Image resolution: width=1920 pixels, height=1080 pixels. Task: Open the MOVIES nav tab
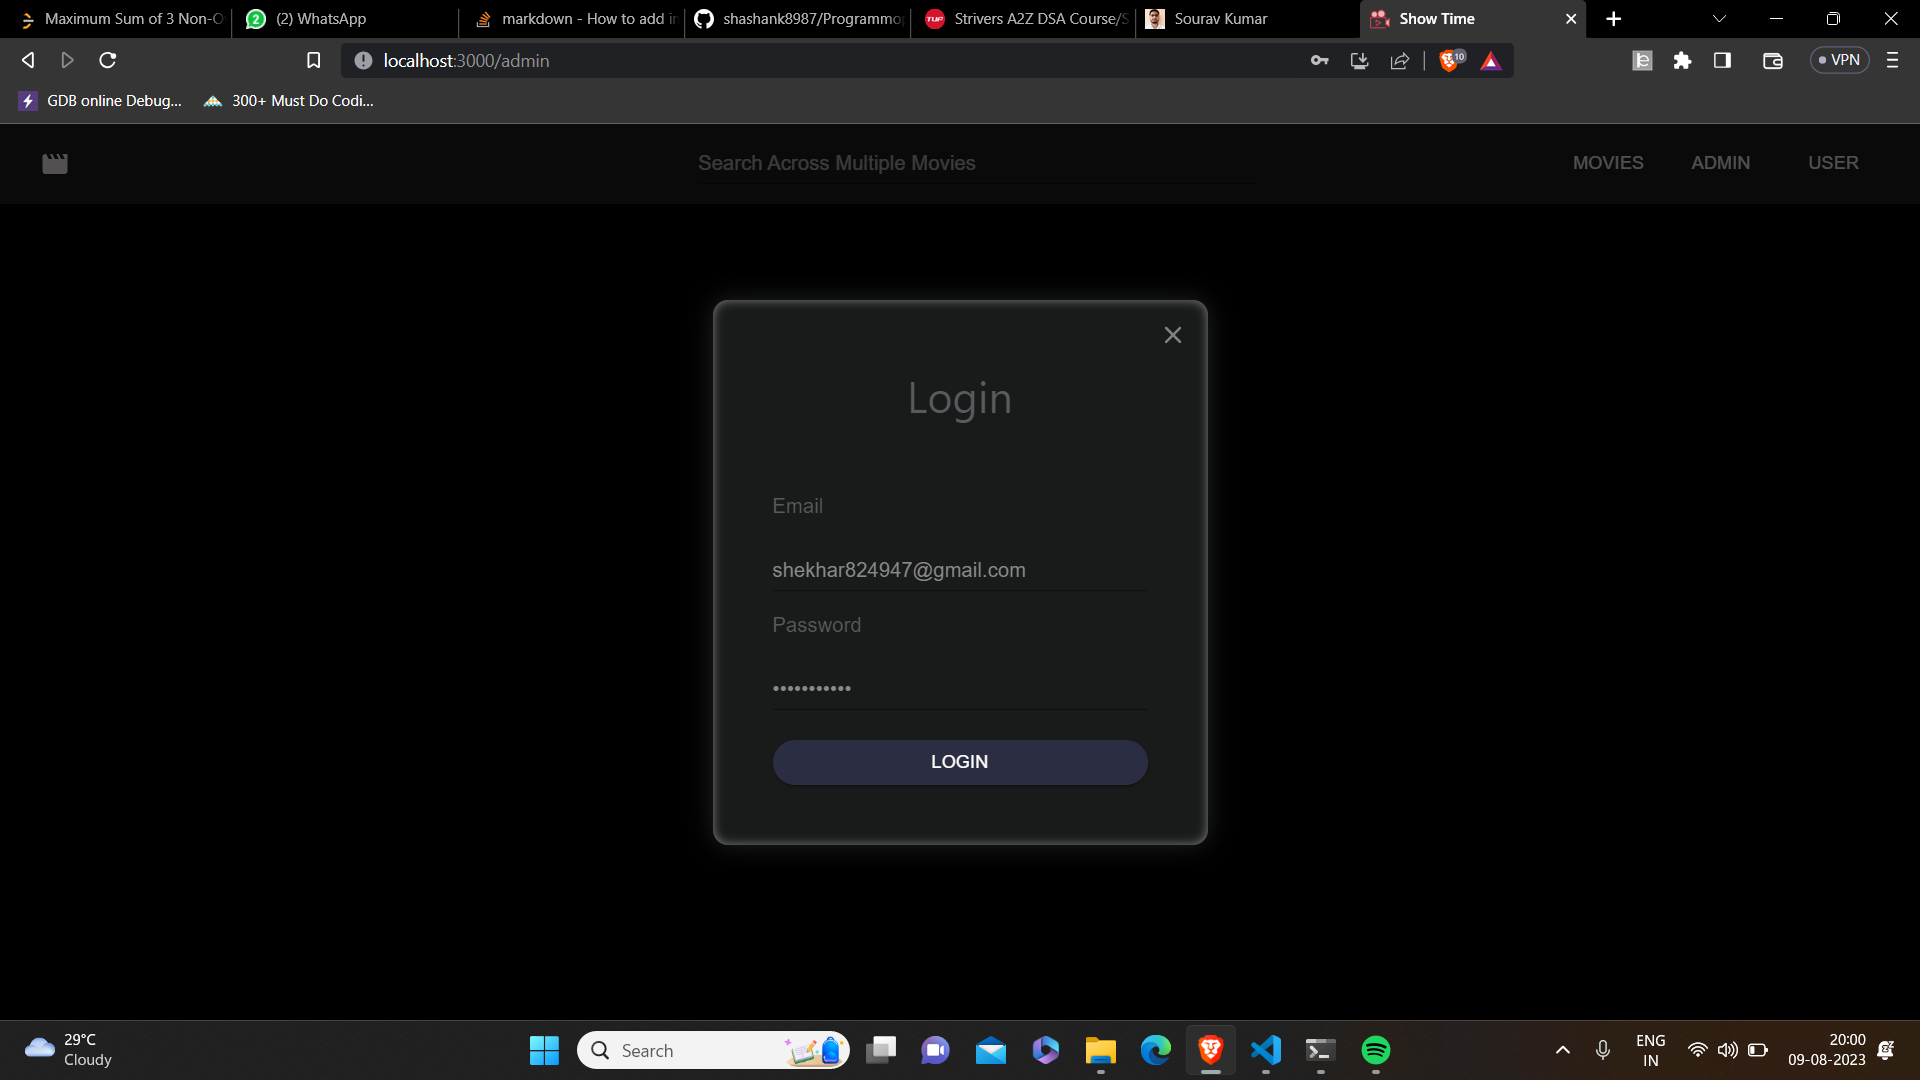1607,163
